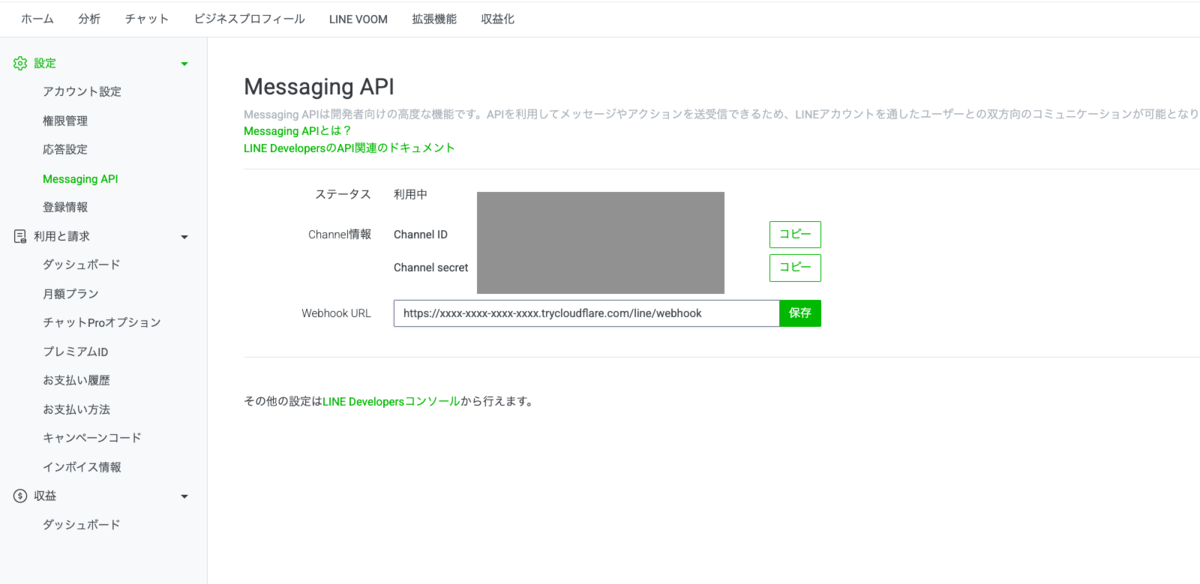Open お支払い方法 in sidebar

[76, 410]
